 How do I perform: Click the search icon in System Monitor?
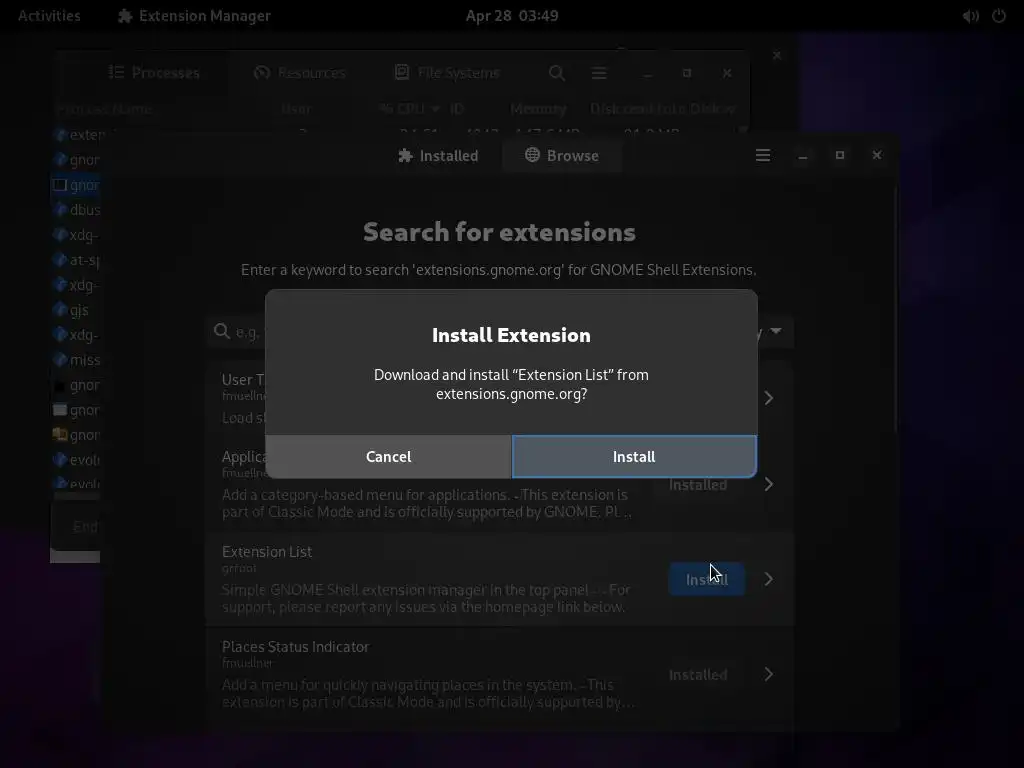tap(556, 72)
